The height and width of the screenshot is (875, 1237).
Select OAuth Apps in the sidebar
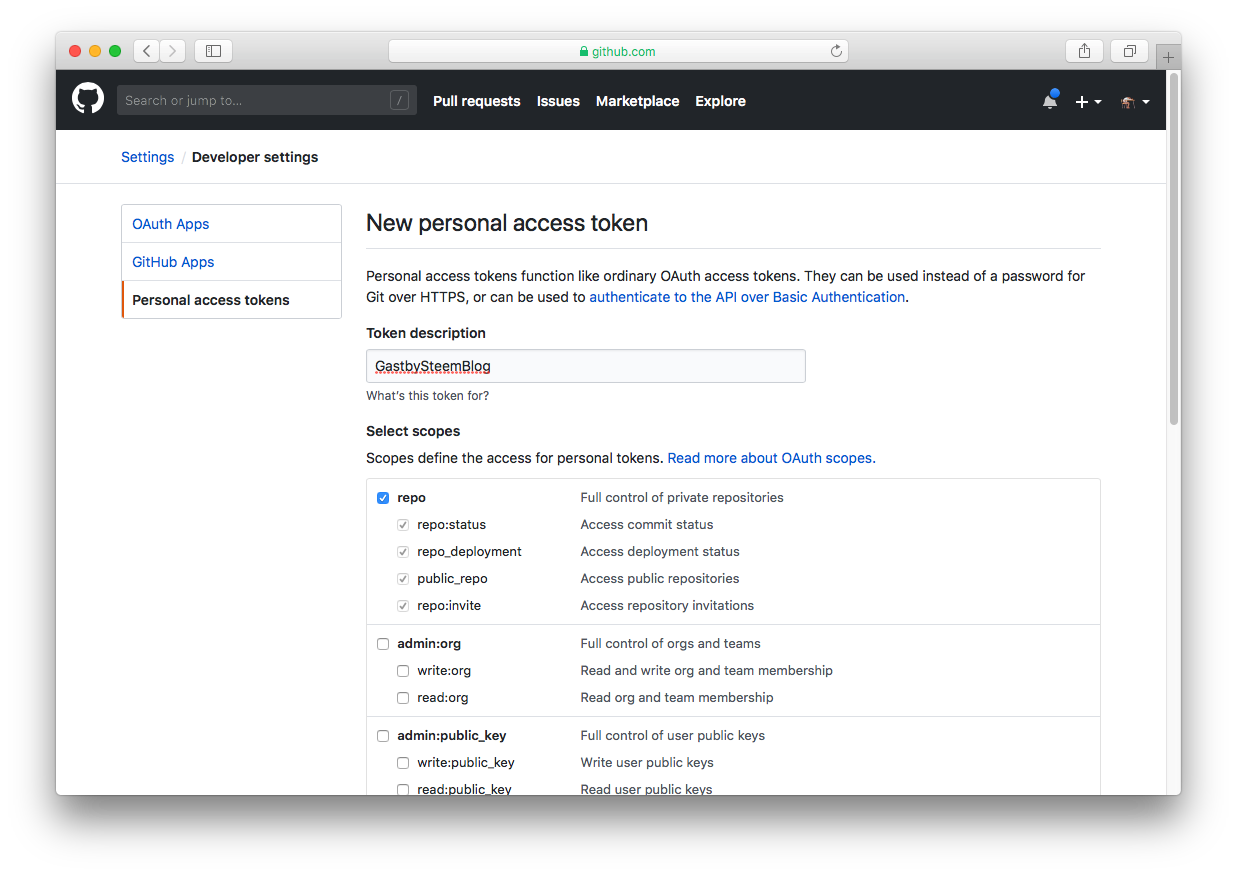[x=171, y=224]
